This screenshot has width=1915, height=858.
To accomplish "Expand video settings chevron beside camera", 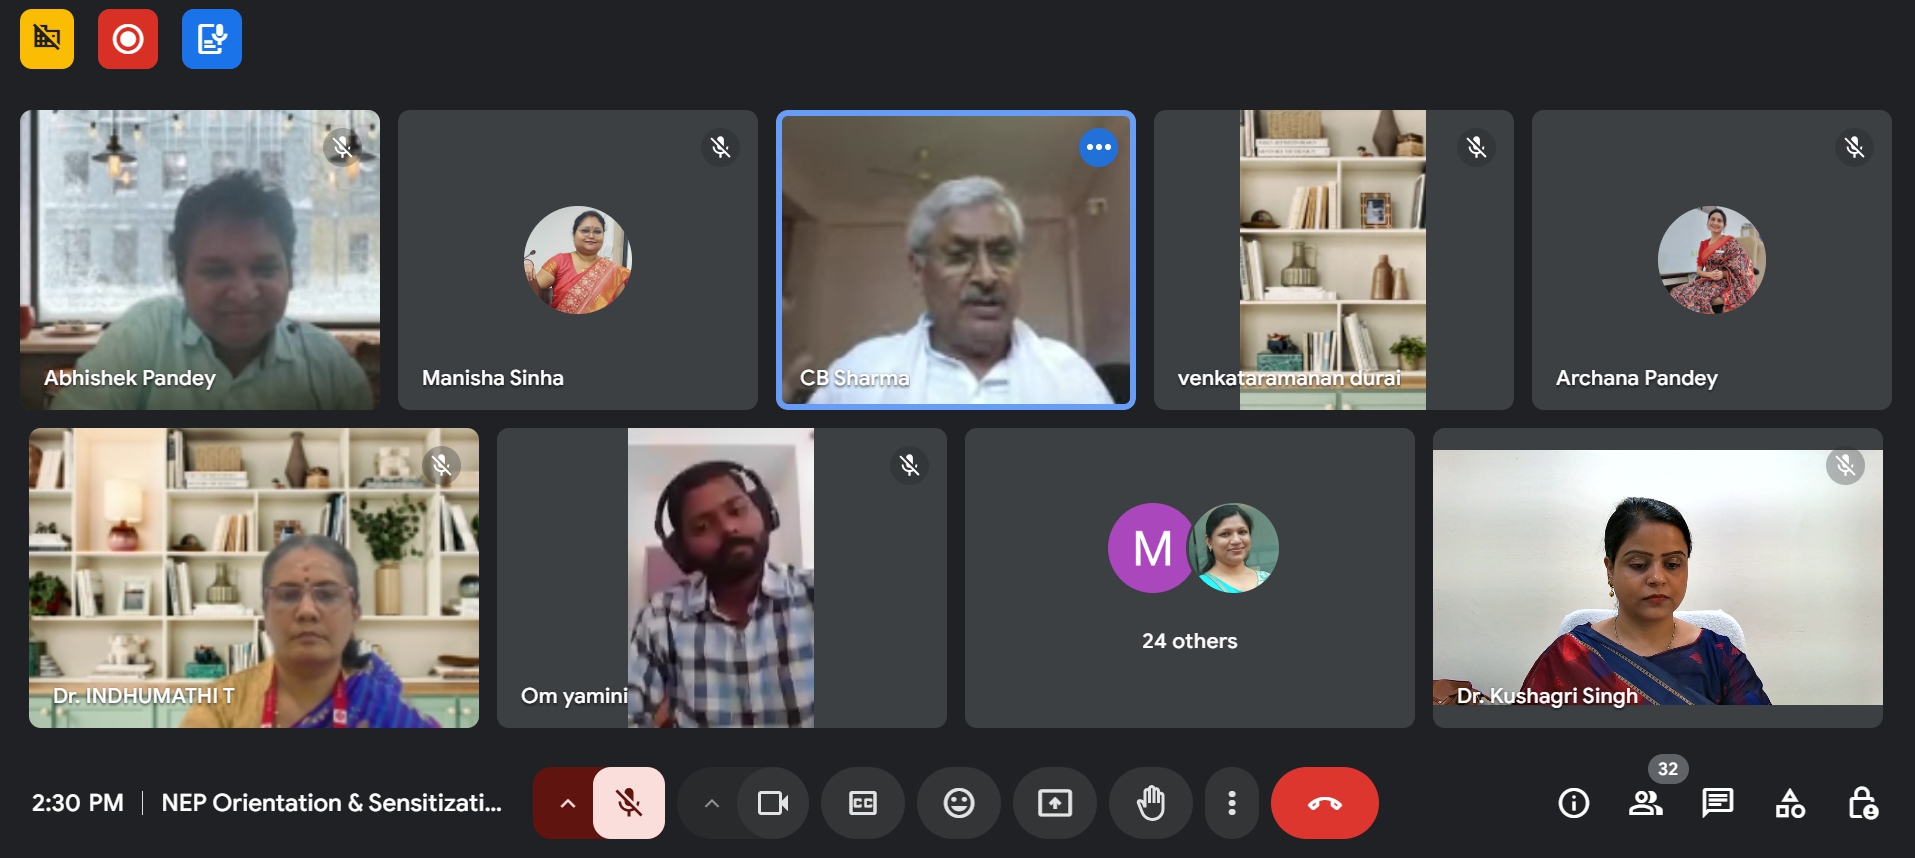I will [x=711, y=803].
